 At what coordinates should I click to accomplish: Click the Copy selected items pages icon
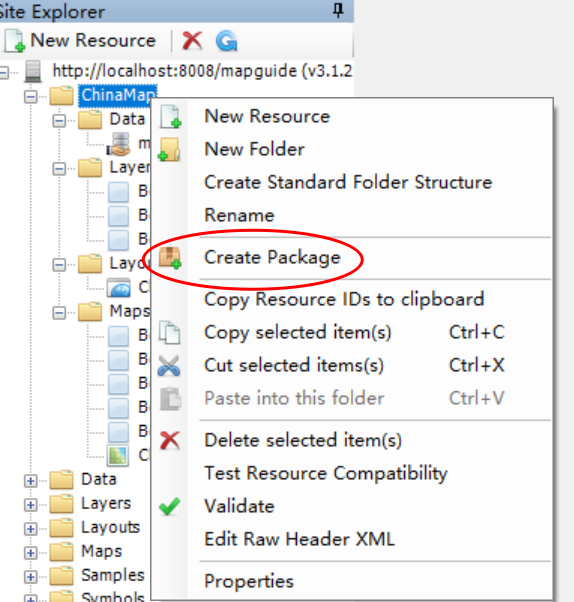coord(169,332)
